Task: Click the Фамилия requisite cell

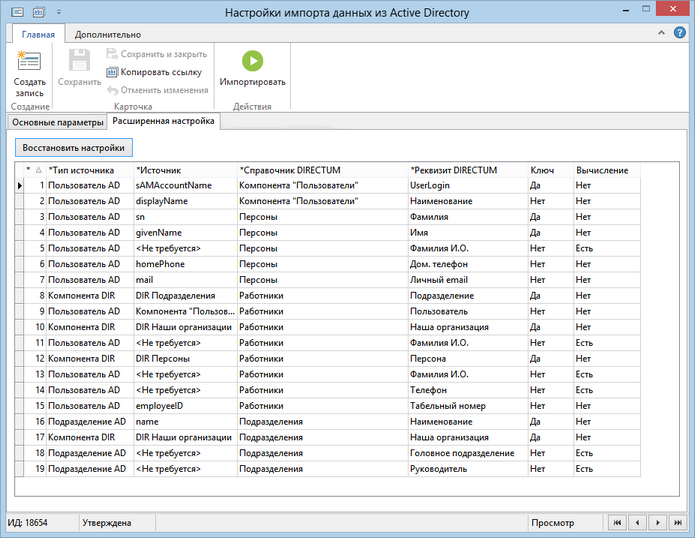Action: [x=468, y=217]
